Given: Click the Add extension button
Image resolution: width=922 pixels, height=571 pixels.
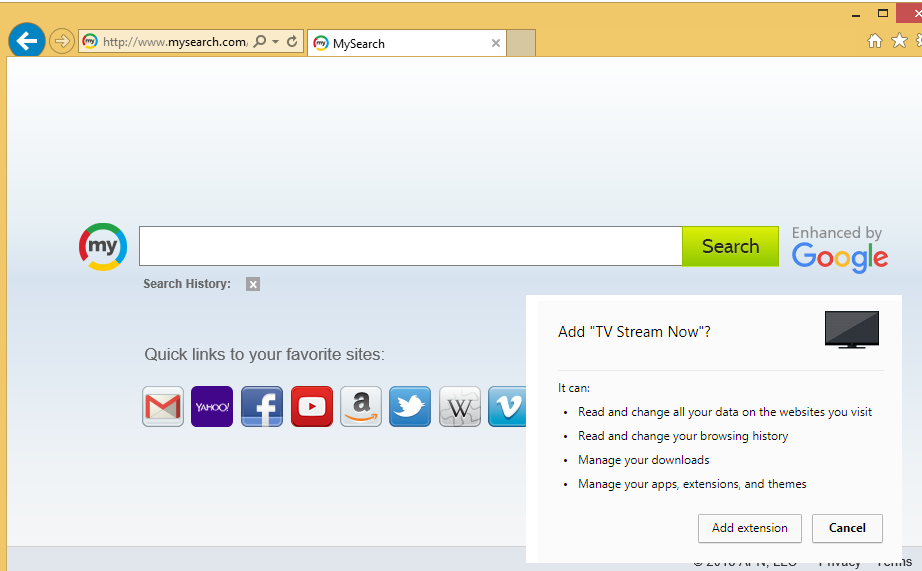Looking at the screenshot, I should point(749,528).
